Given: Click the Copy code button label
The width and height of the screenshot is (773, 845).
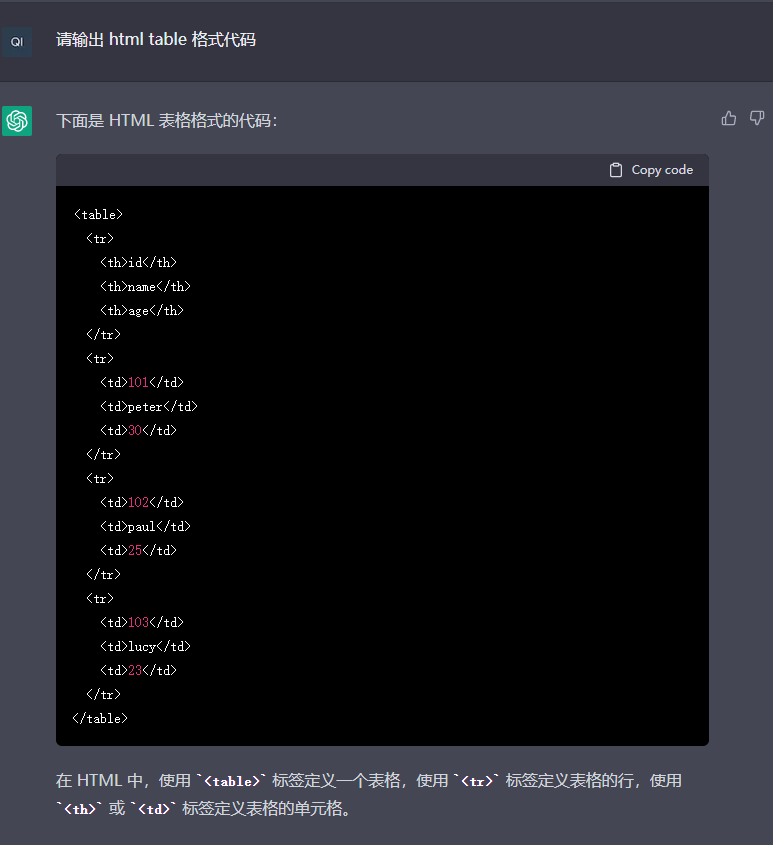Looking at the screenshot, I should point(662,170).
